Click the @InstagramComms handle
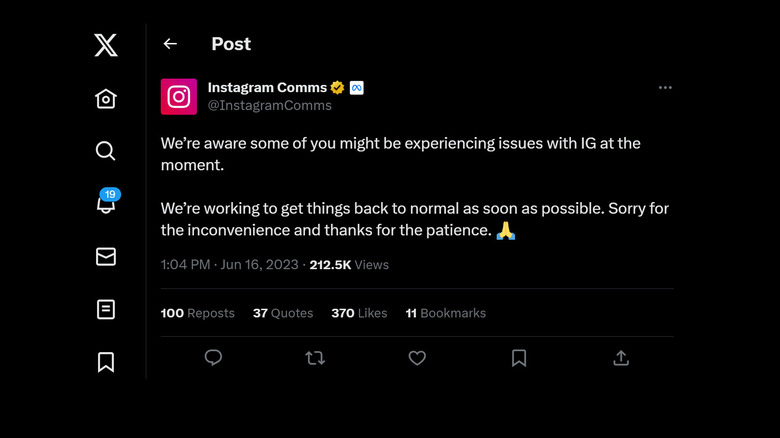Viewport: 780px width, 438px height. point(269,105)
